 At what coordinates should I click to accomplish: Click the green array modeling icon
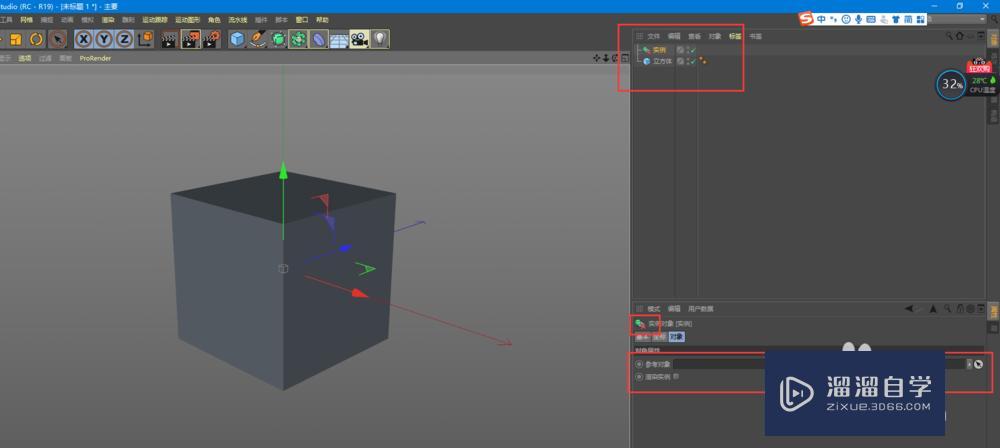(x=298, y=40)
